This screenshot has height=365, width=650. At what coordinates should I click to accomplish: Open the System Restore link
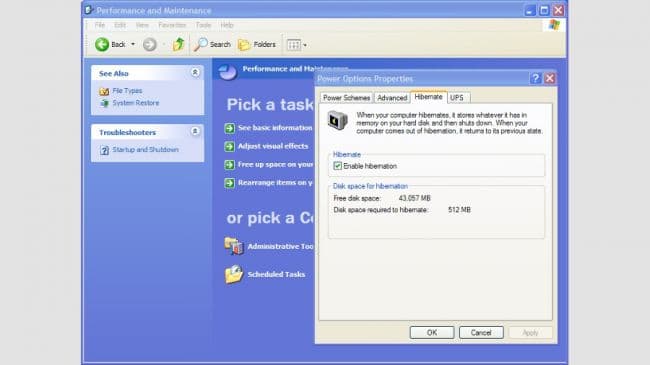click(136, 103)
